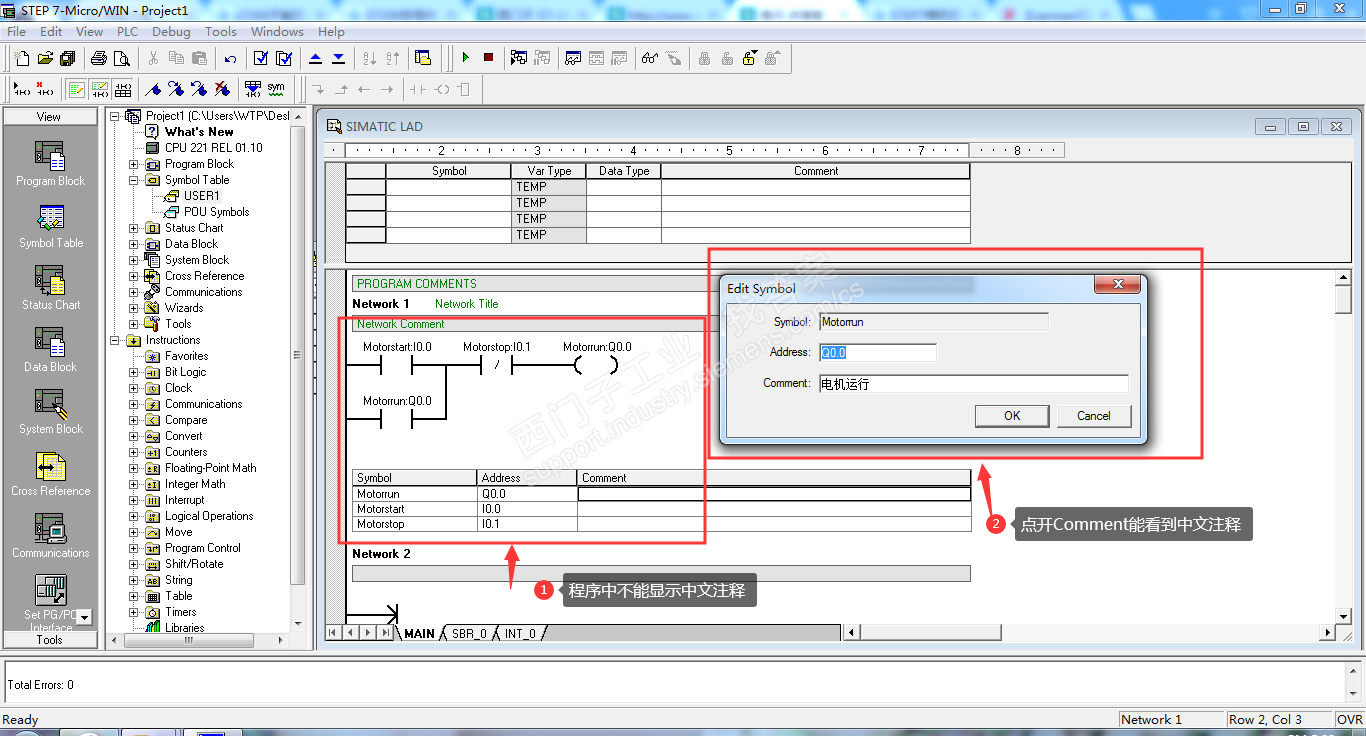Open an existing project via toolbar folder icon
Viewport: 1366px width, 736px height.
click(45, 58)
